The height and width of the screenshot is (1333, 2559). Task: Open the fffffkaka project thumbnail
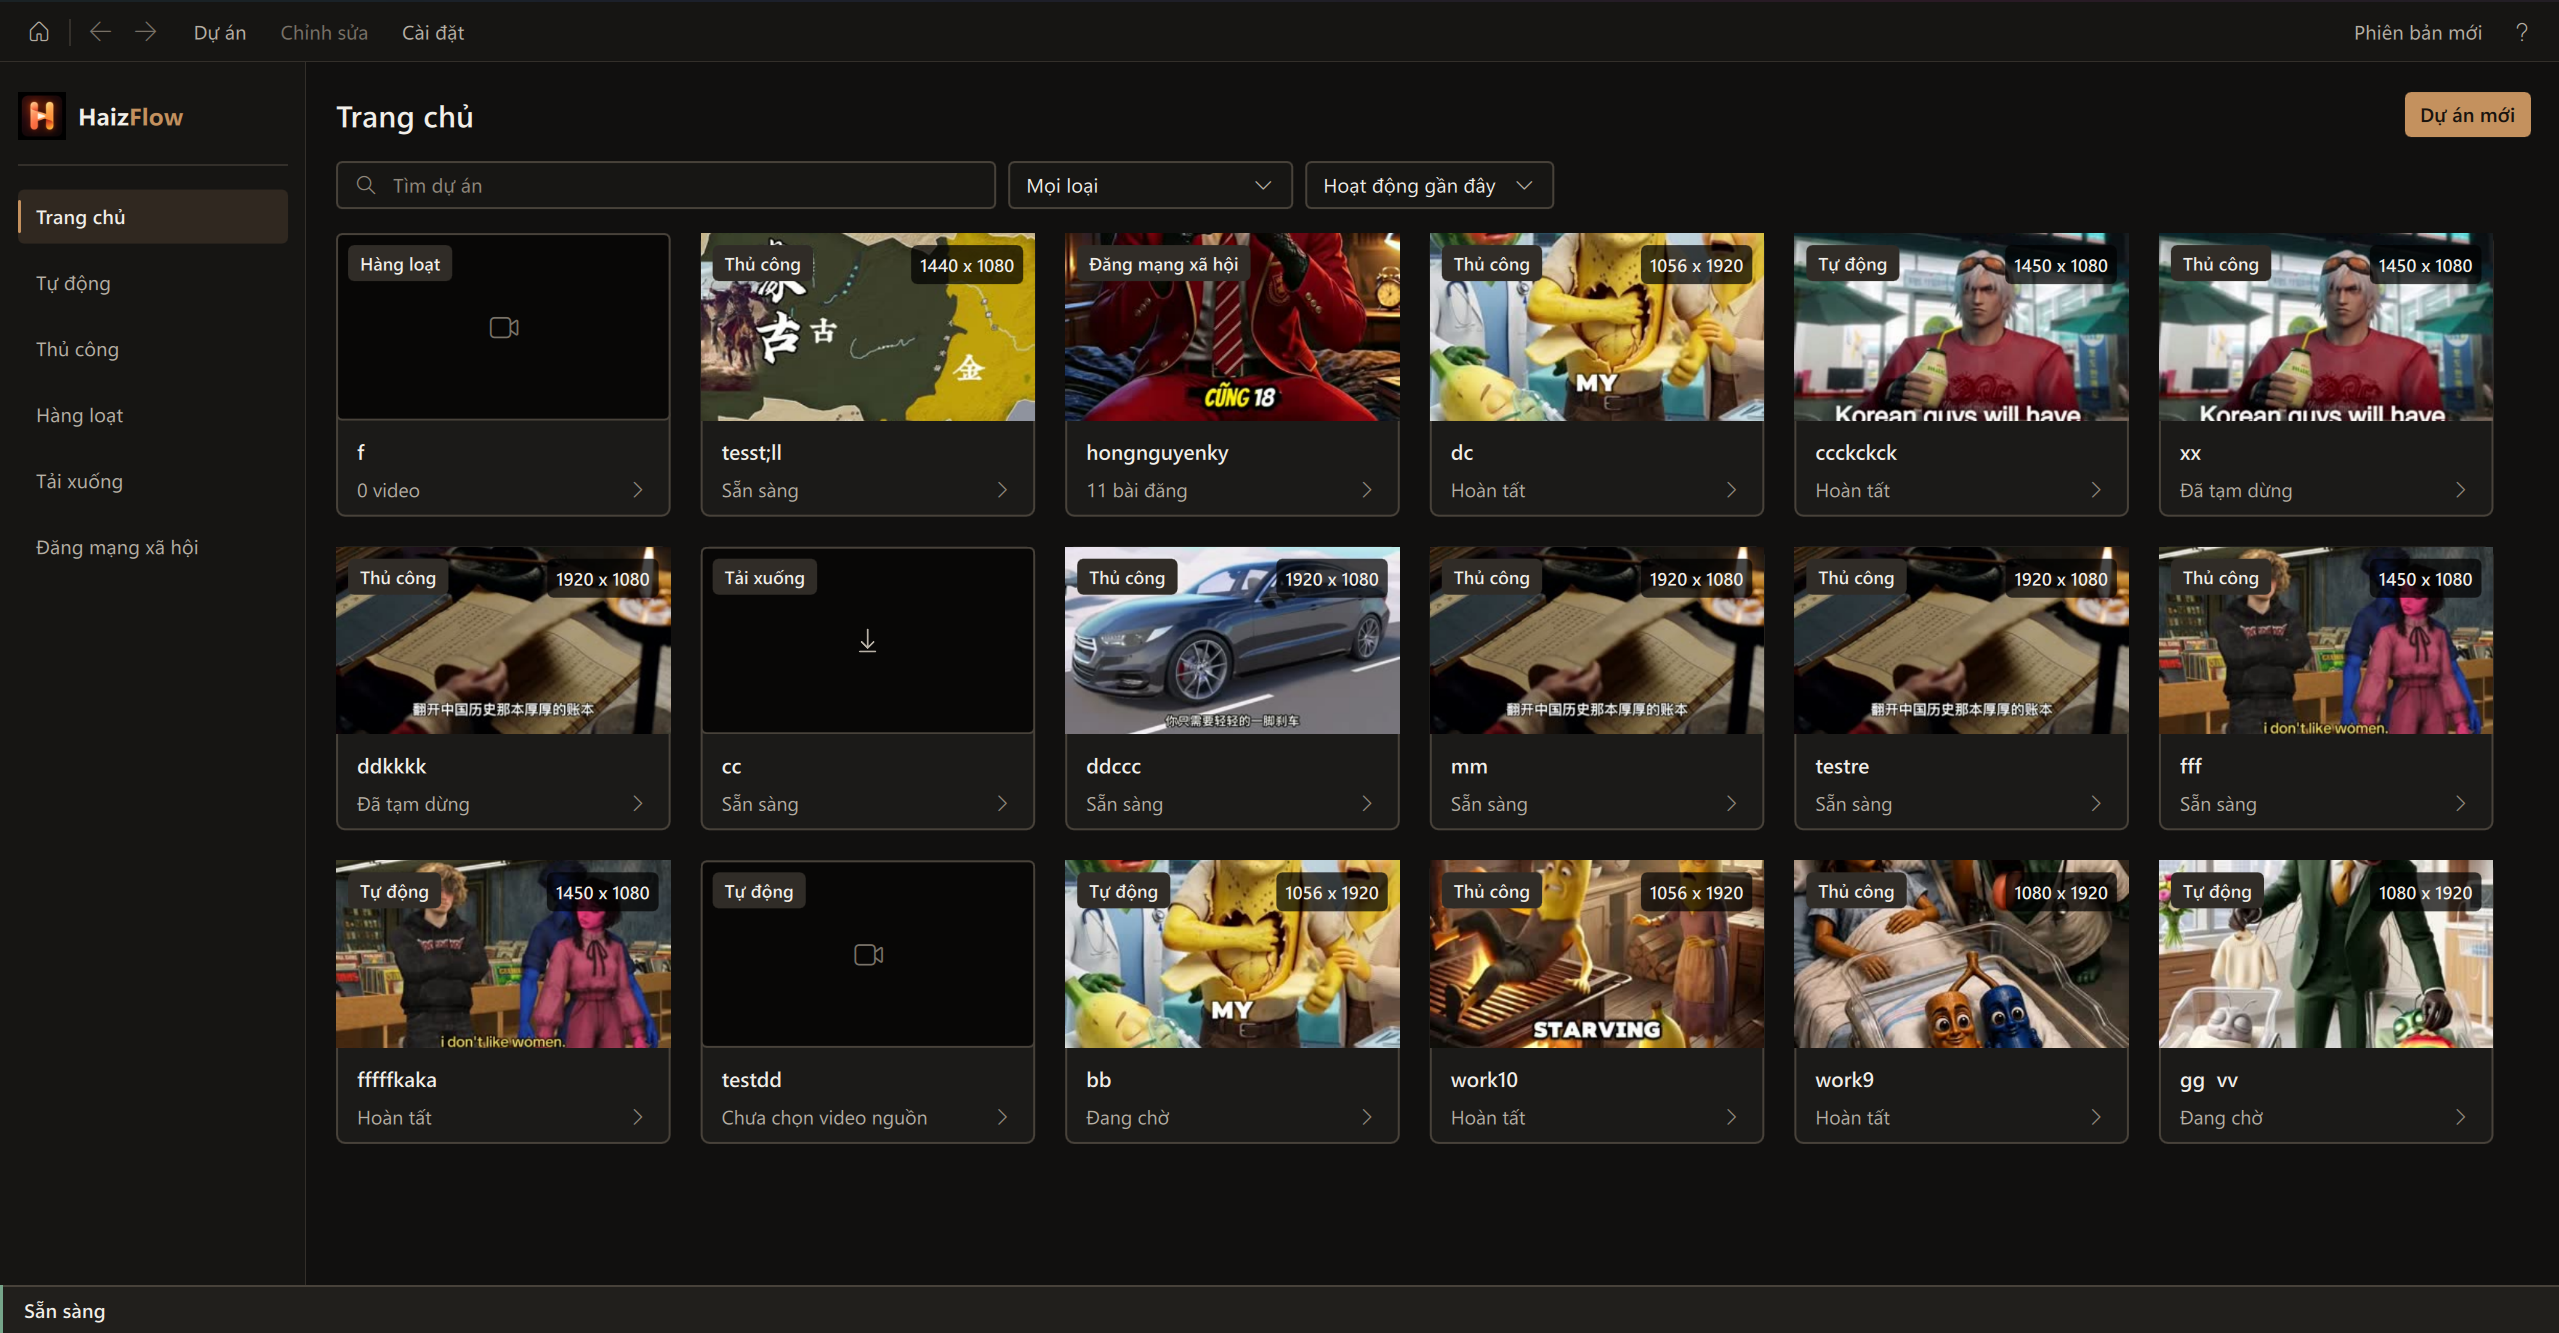click(503, 954)
